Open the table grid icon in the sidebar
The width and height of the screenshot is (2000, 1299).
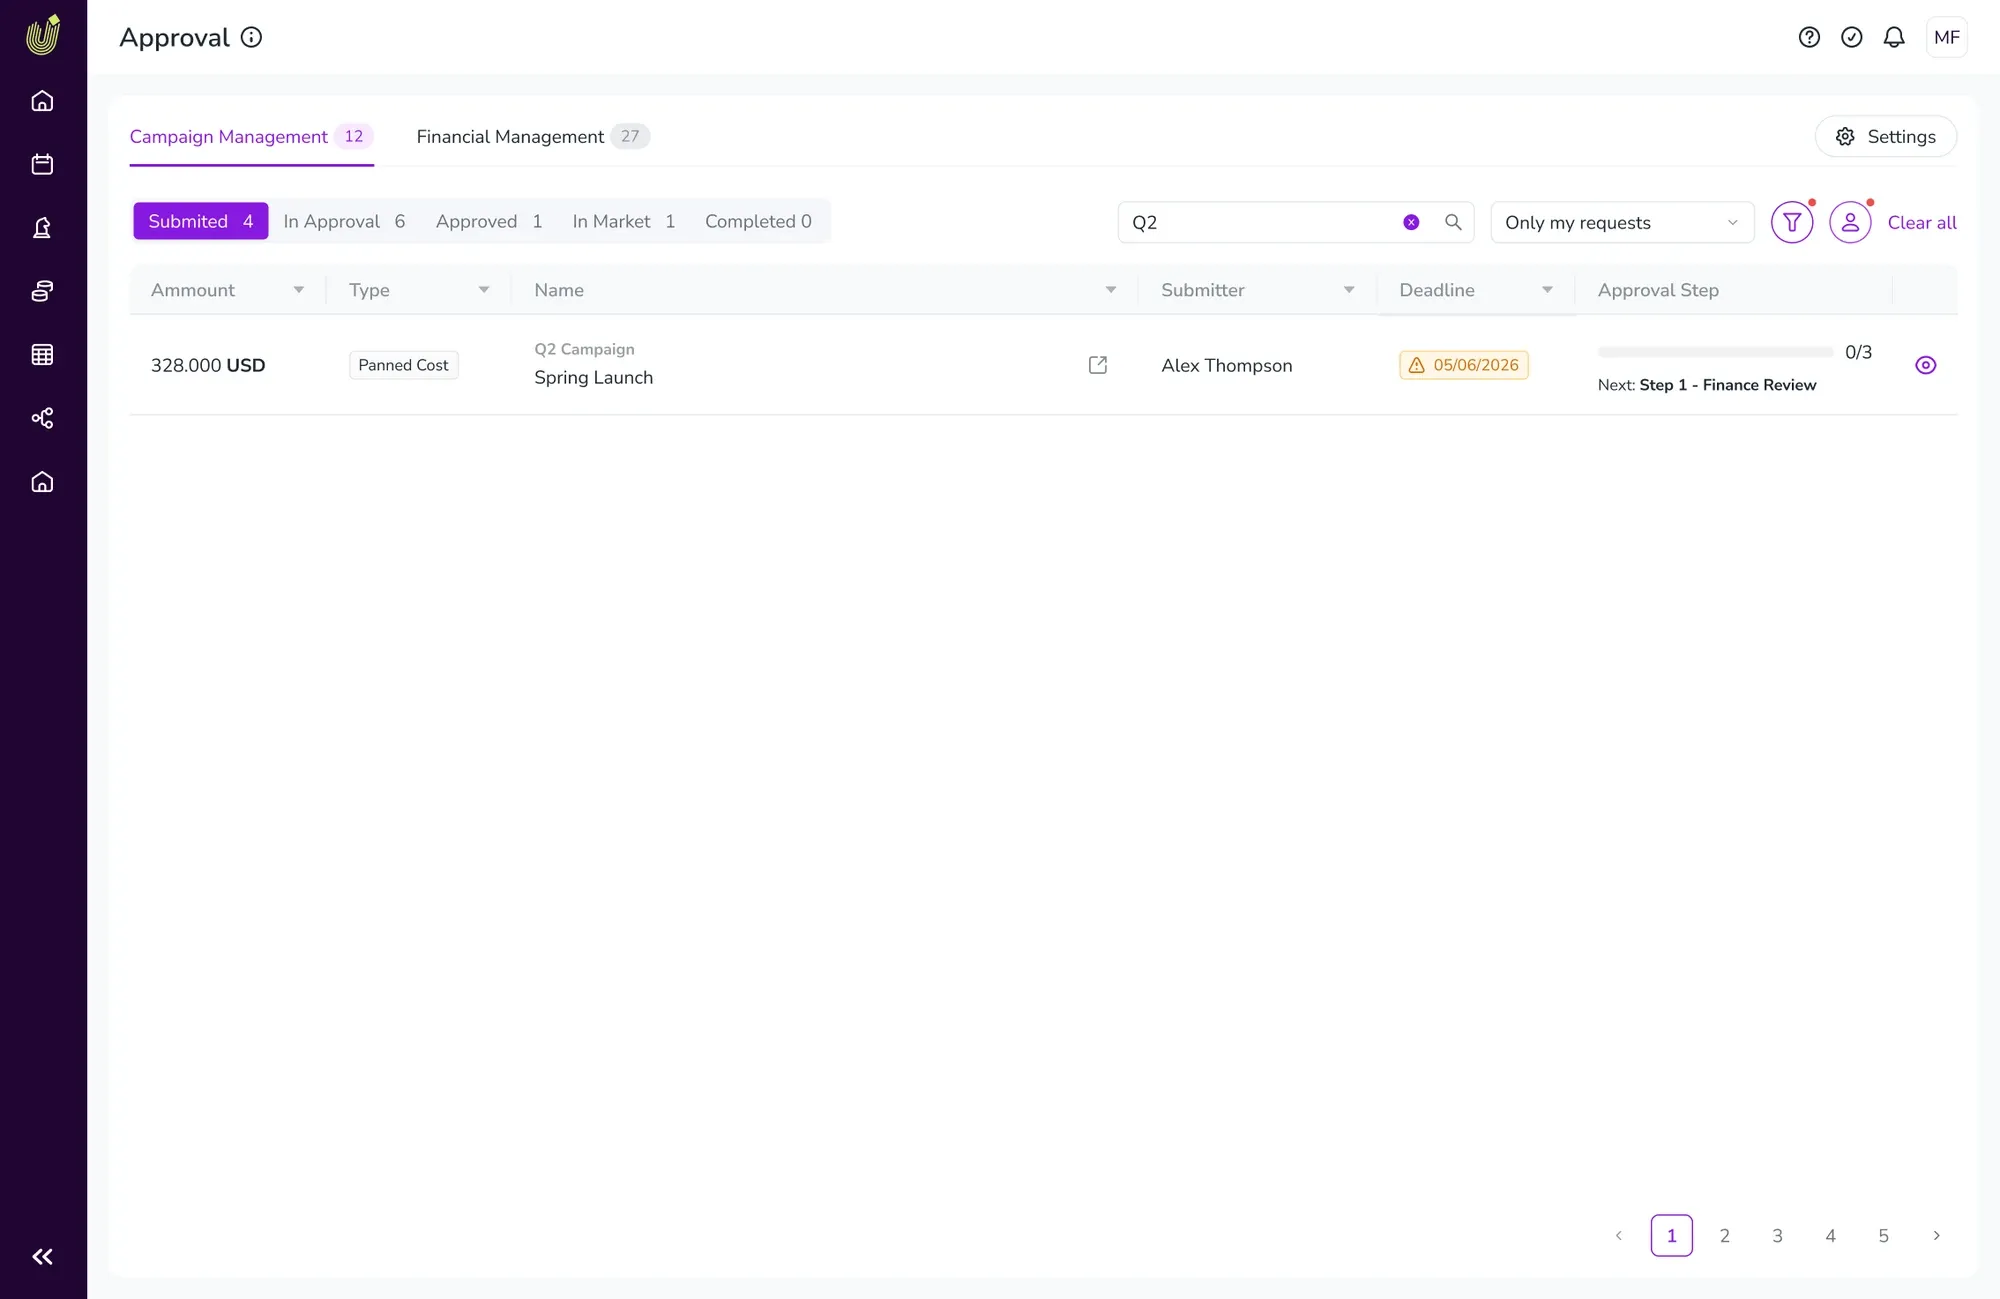tap(42, 354)
